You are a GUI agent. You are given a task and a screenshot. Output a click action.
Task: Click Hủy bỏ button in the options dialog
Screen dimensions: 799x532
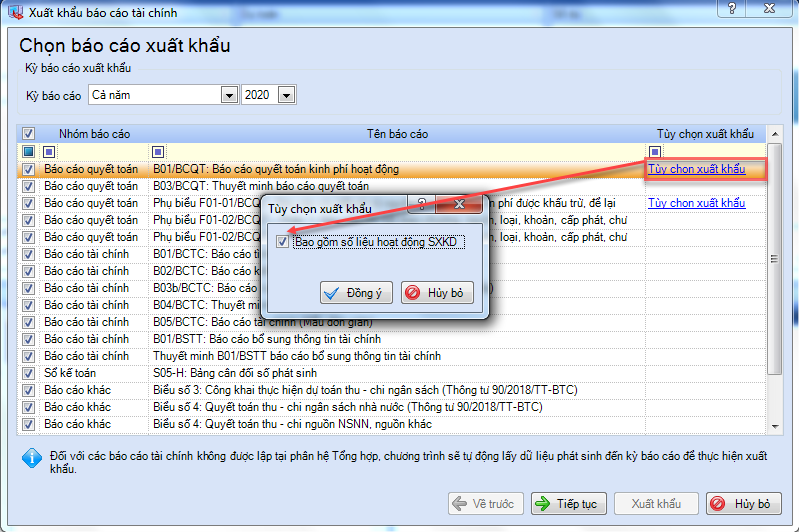(437, 293)
